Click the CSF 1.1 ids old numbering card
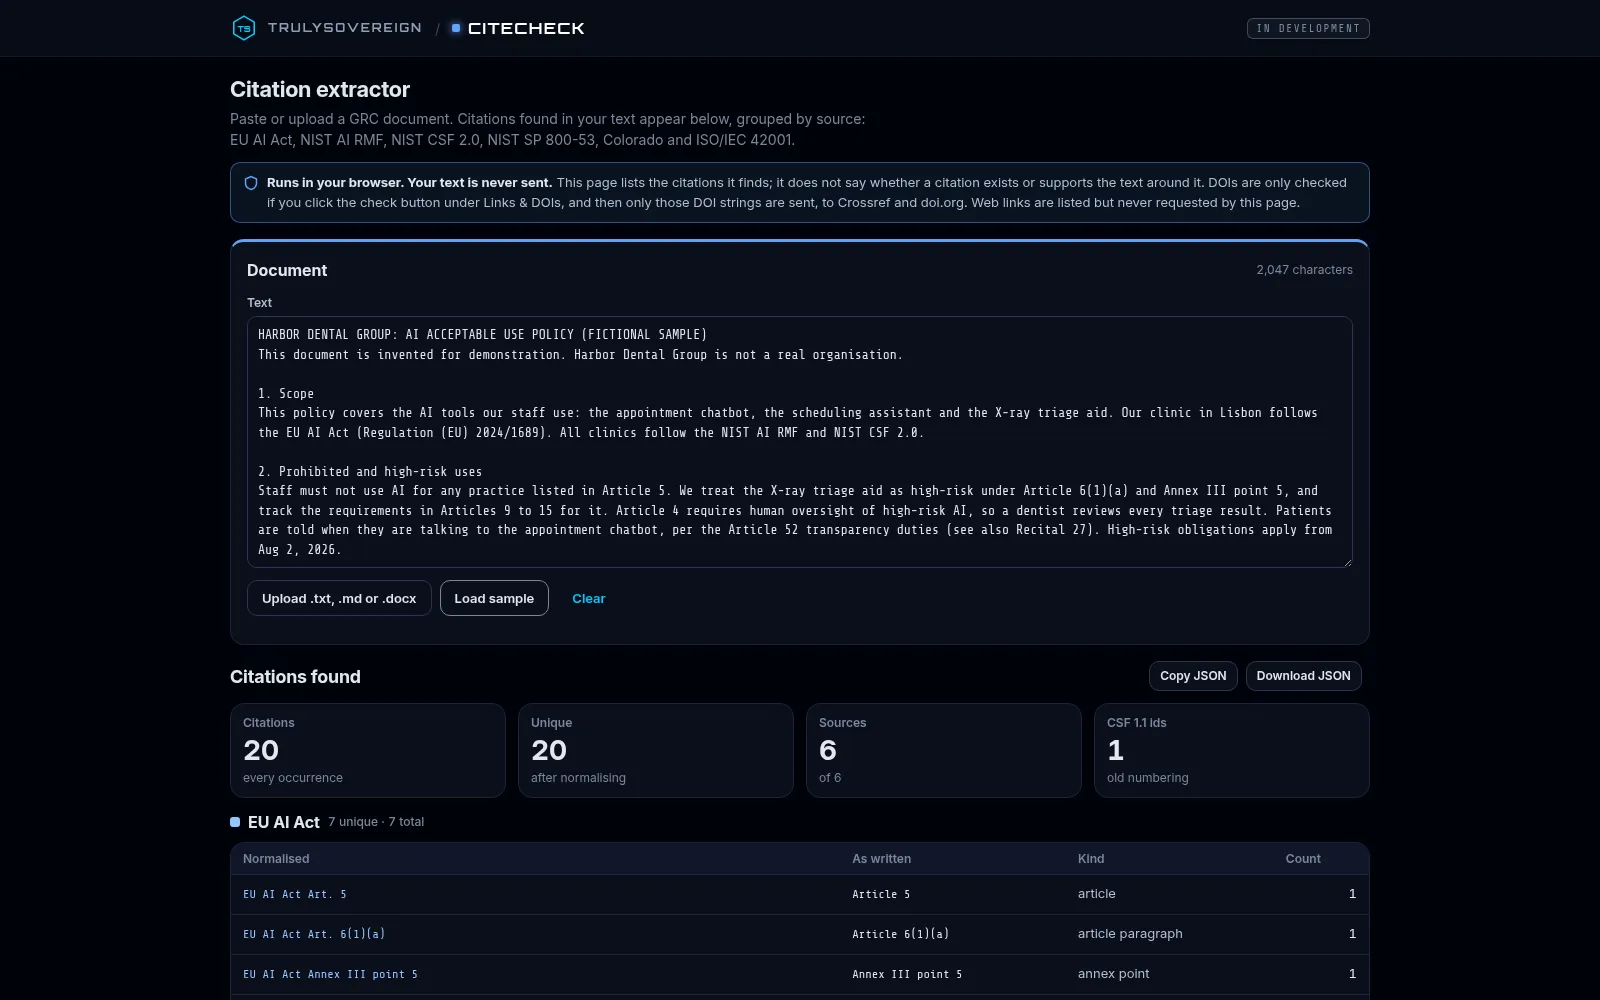Screen dimensions: 1600x1000 tap(1232, 750)
